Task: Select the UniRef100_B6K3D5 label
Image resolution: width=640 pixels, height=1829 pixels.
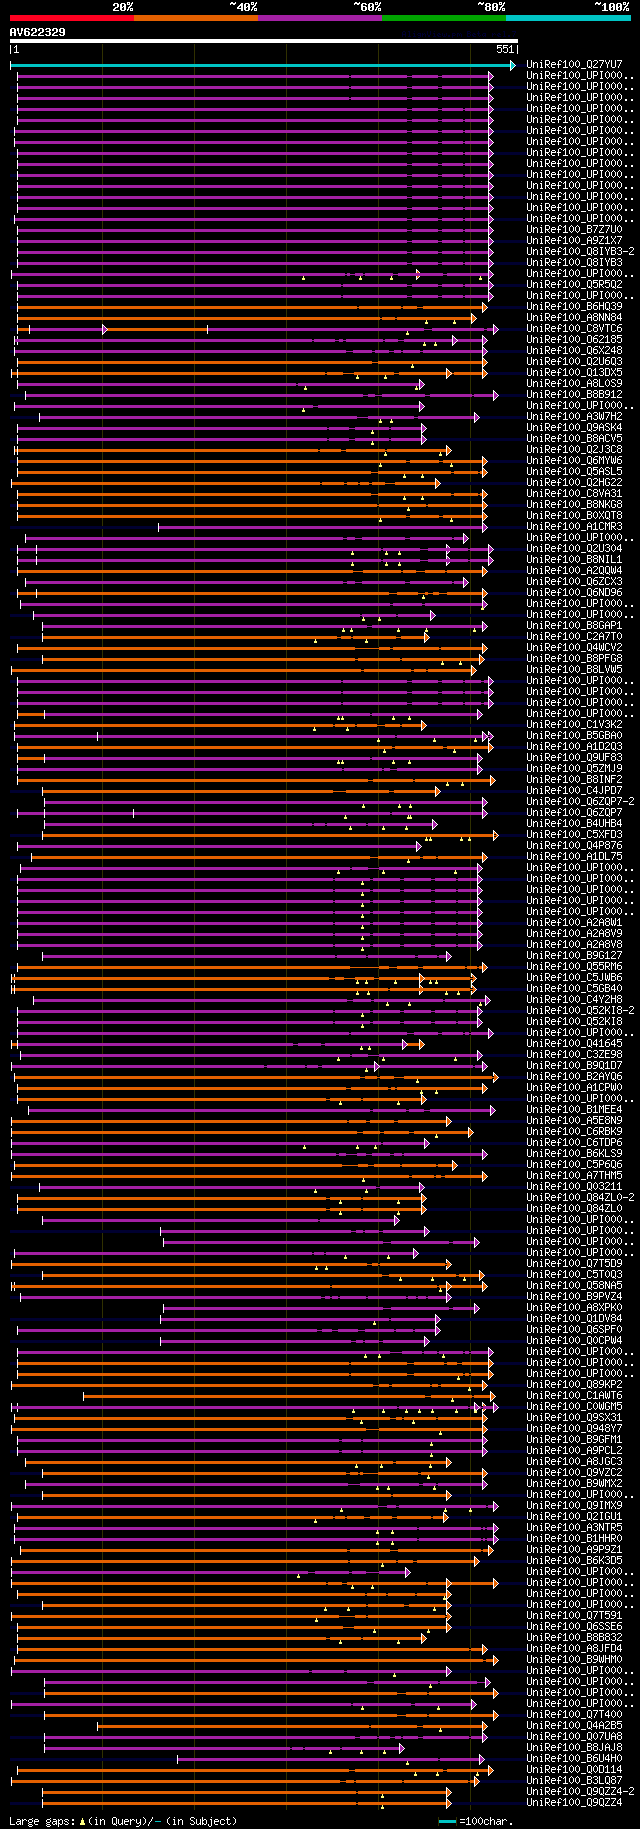Action: coord(574,1560)
